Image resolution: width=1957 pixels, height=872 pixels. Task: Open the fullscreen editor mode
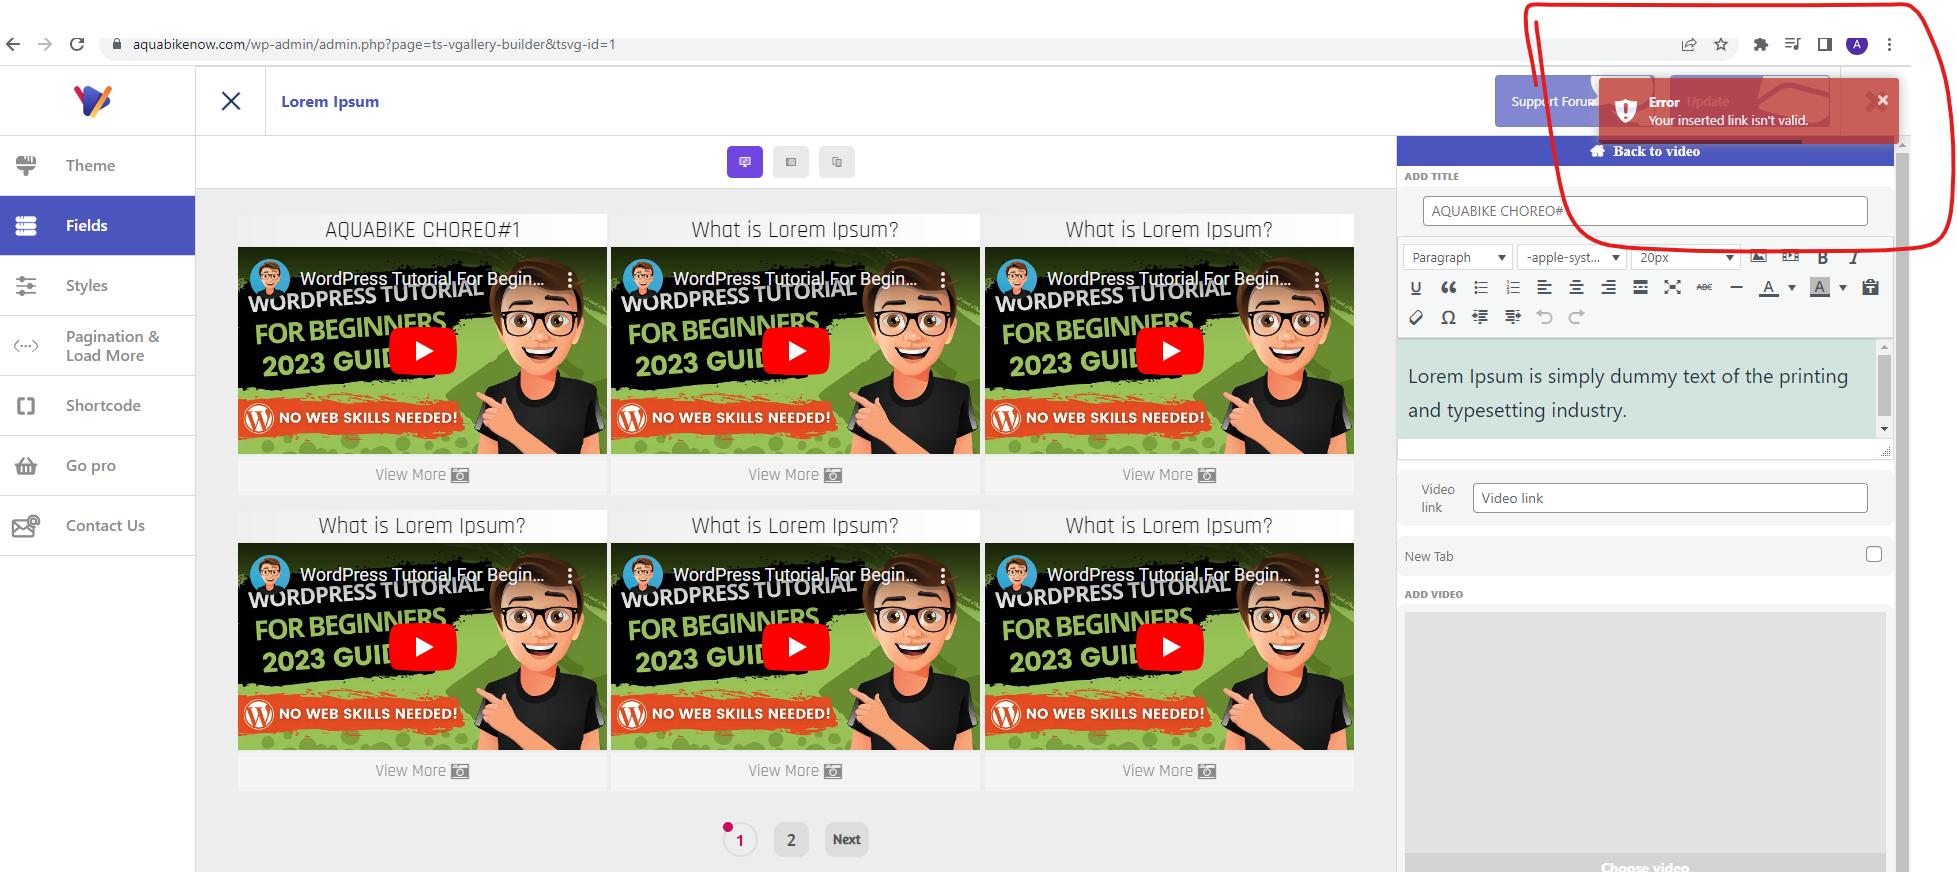coord(1672,287)
